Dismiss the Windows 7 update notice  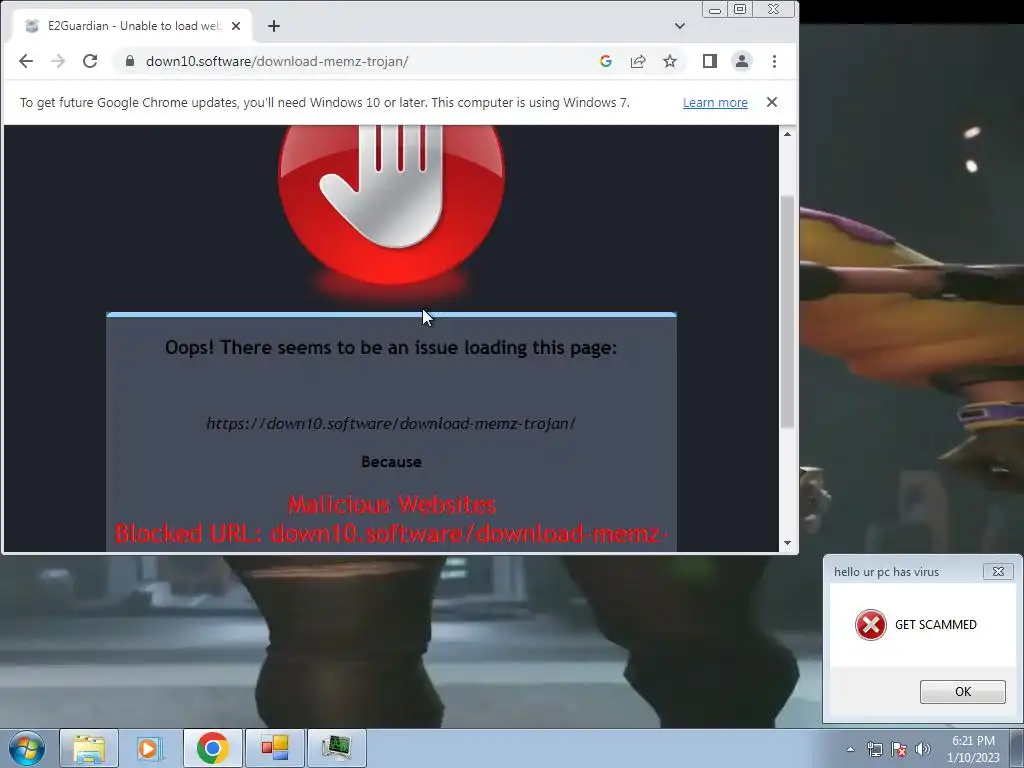tap(772, 102)
